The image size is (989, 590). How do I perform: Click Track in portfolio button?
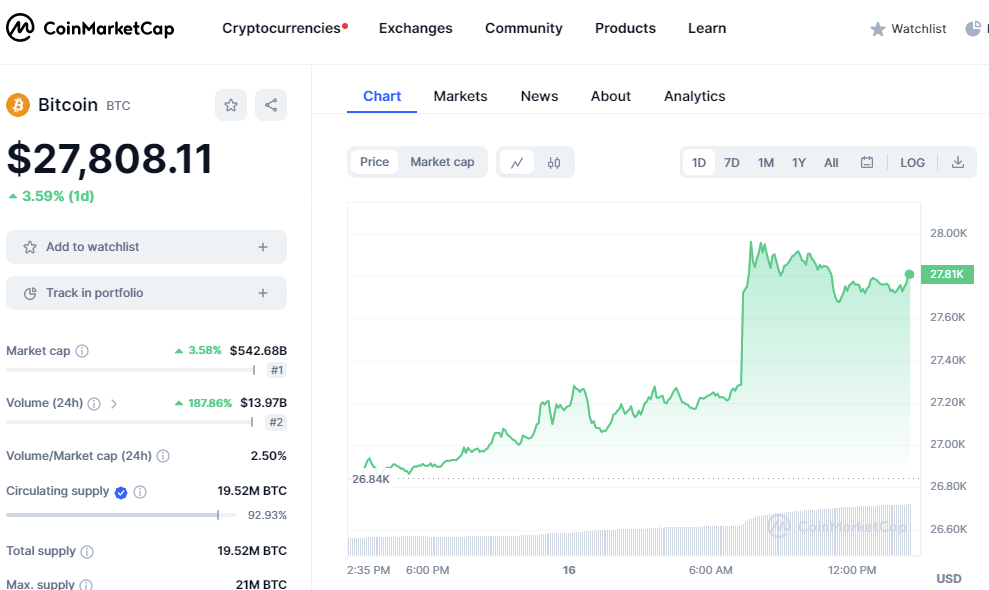(146, 293)
